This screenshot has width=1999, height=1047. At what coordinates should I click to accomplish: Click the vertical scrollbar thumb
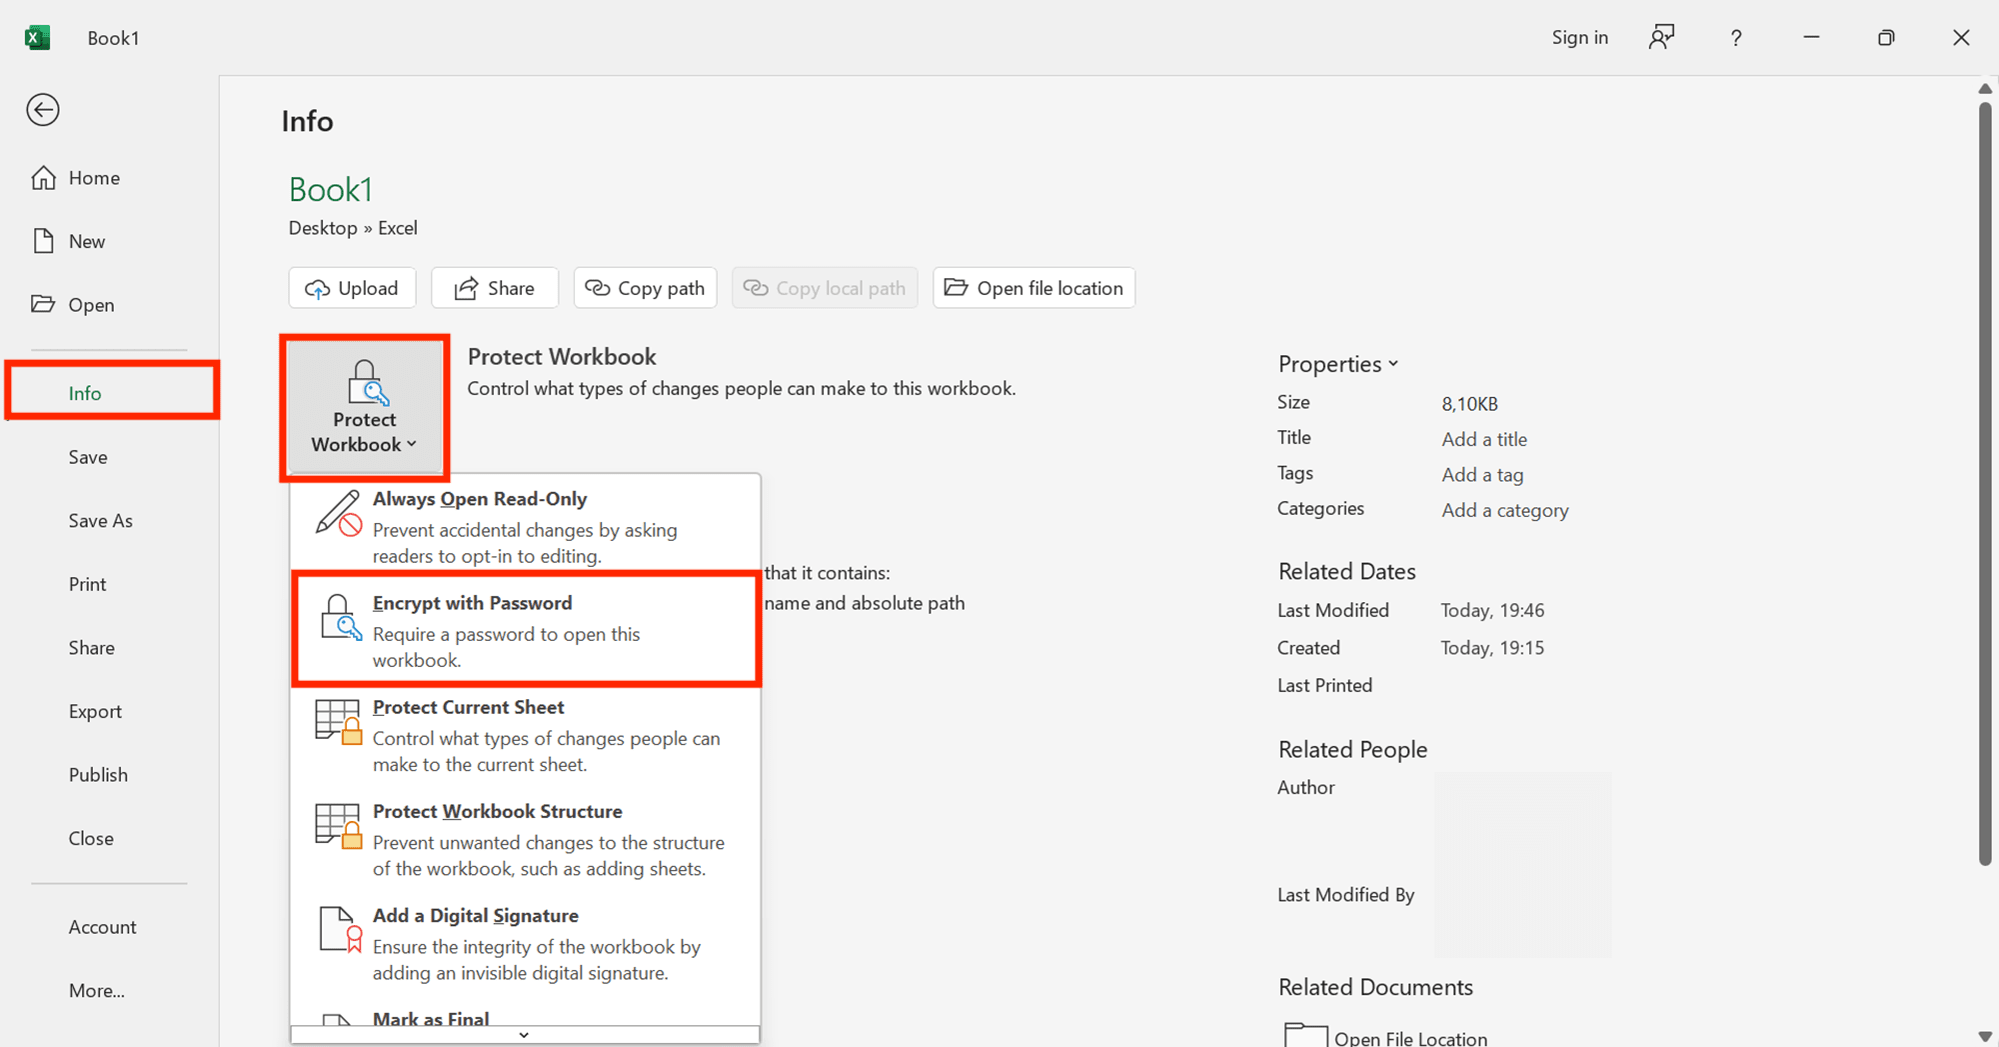1985,483
